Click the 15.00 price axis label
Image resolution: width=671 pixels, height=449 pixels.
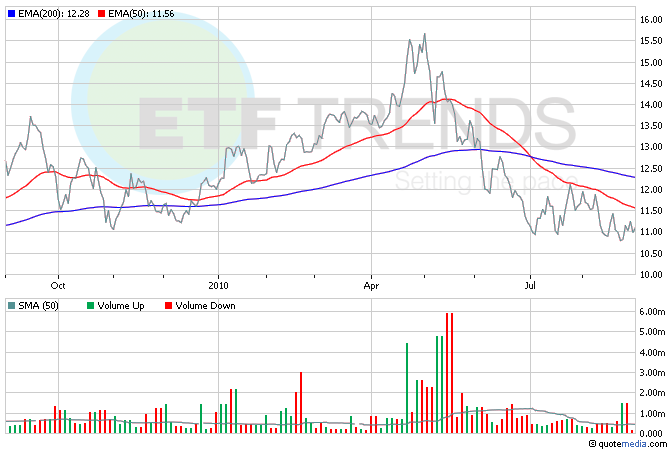tap(651, 62)
